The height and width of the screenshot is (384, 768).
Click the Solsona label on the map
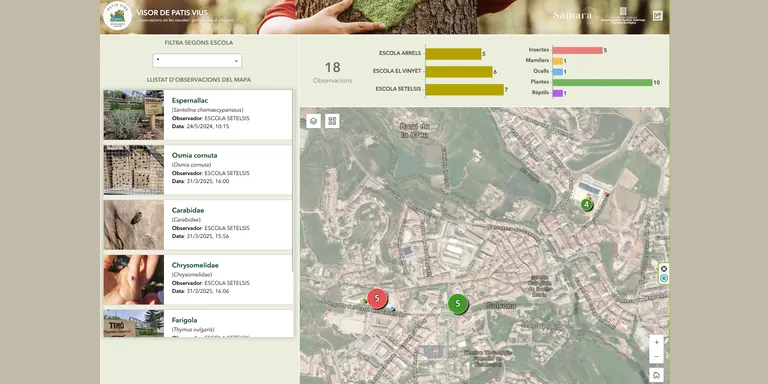[x=501, y=306]
